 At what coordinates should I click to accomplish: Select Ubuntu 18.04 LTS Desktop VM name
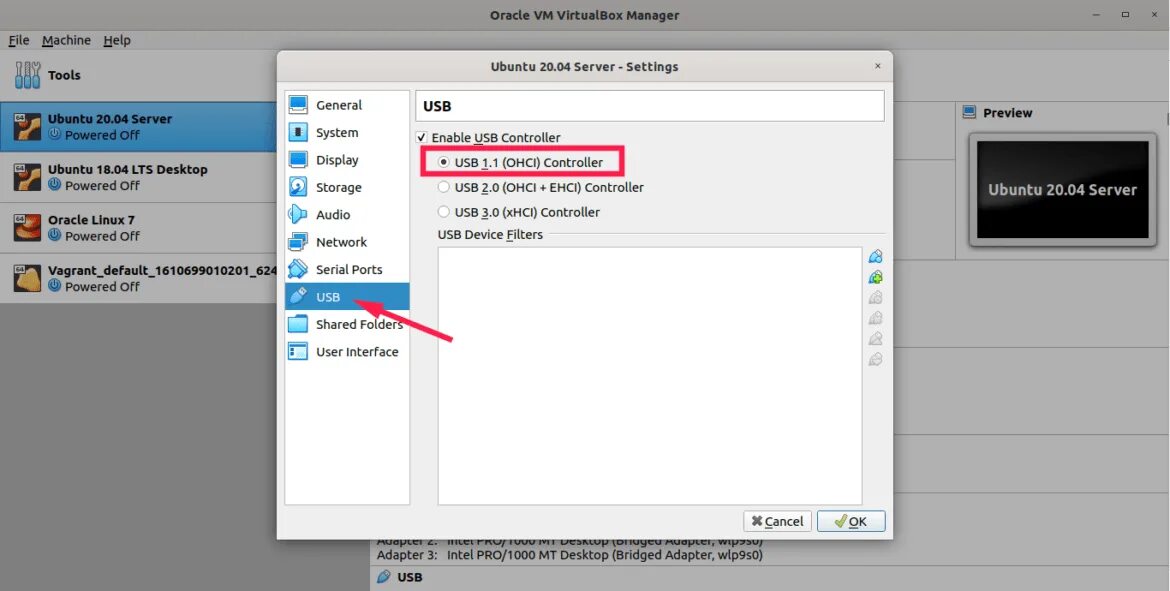coord(128,169)
